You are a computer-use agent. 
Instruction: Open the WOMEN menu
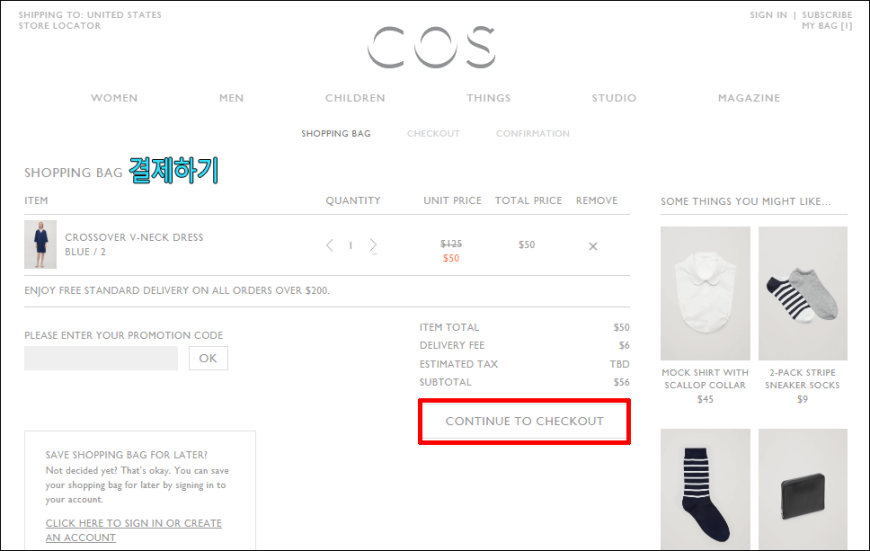(x=114, y=98)
